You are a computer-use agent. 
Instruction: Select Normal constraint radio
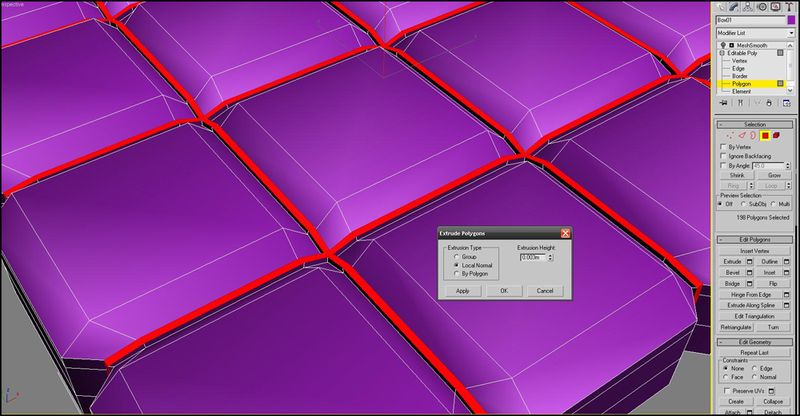tap(755, 377)
